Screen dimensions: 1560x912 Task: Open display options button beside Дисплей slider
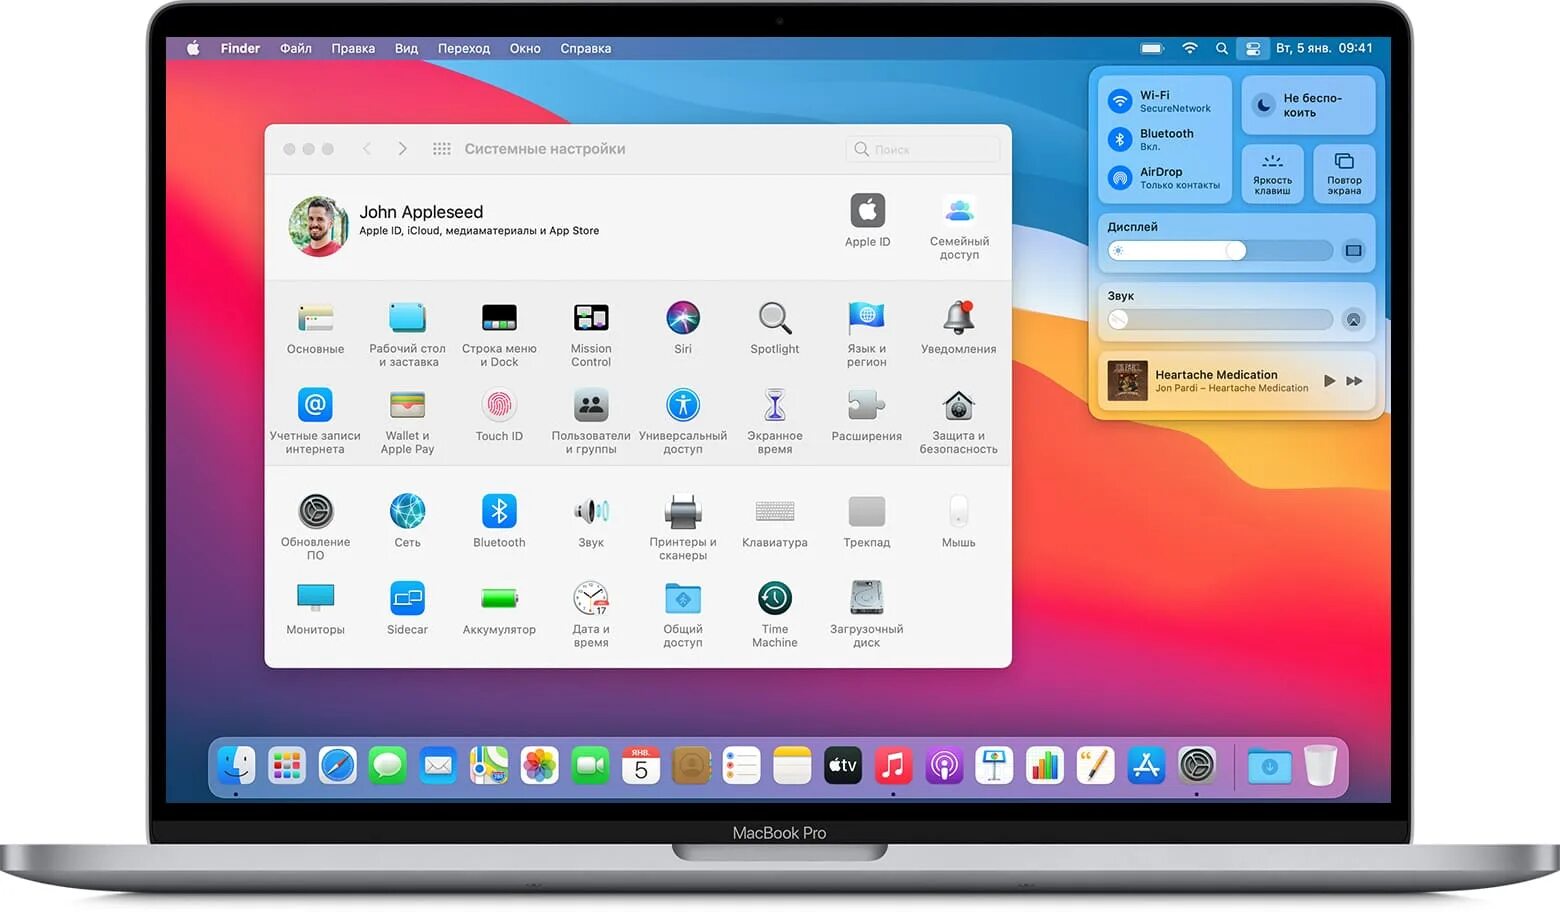pyautogui.click(x=1353, y=250)
